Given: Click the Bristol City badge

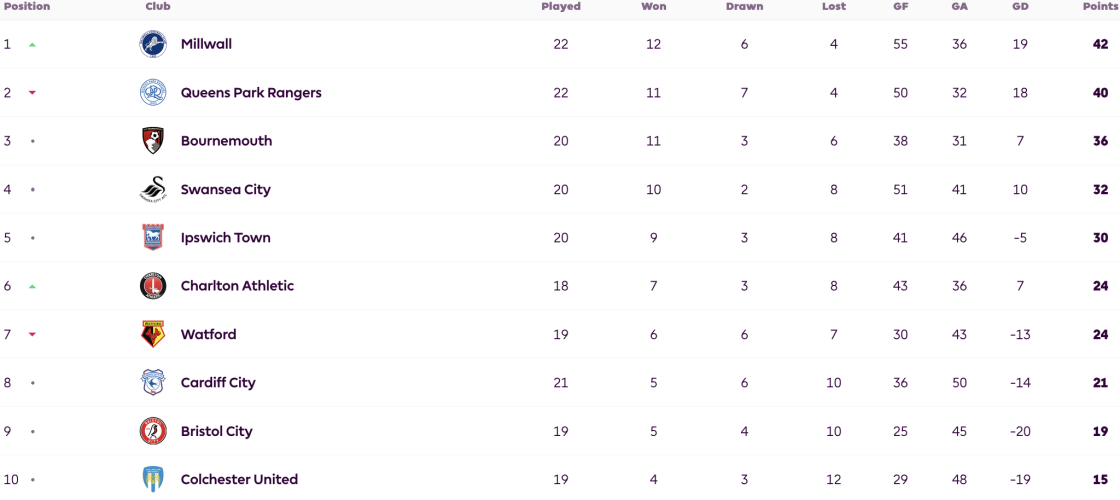Looking at the screenshot, I should pyautogui.click(x=153, y=431).
